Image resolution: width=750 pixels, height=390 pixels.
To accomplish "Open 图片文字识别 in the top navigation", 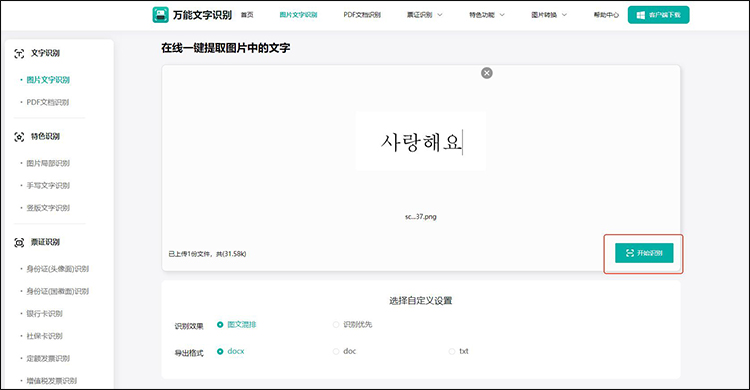I will [298, 15].
